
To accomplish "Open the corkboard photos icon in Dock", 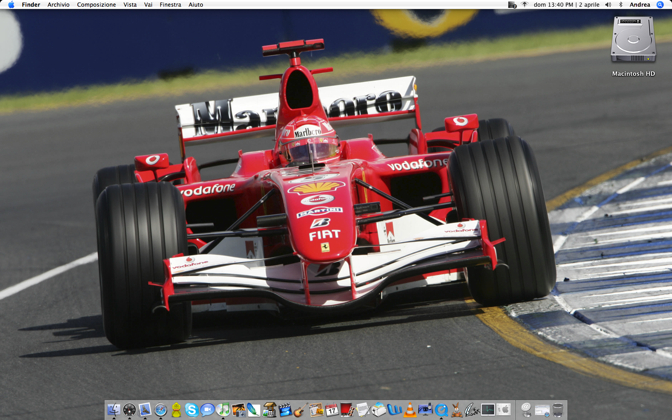I will coord(316,410).
